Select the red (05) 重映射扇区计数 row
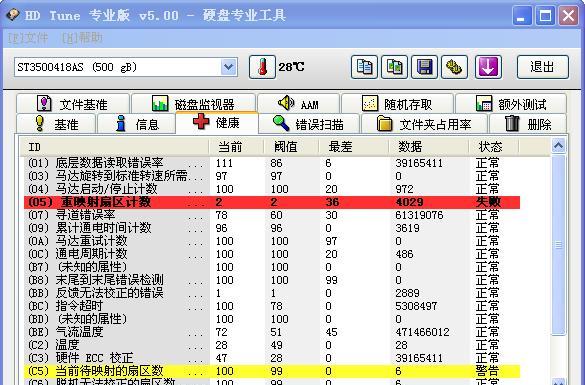This screenshot has width=585, height=385. point(272,202)
